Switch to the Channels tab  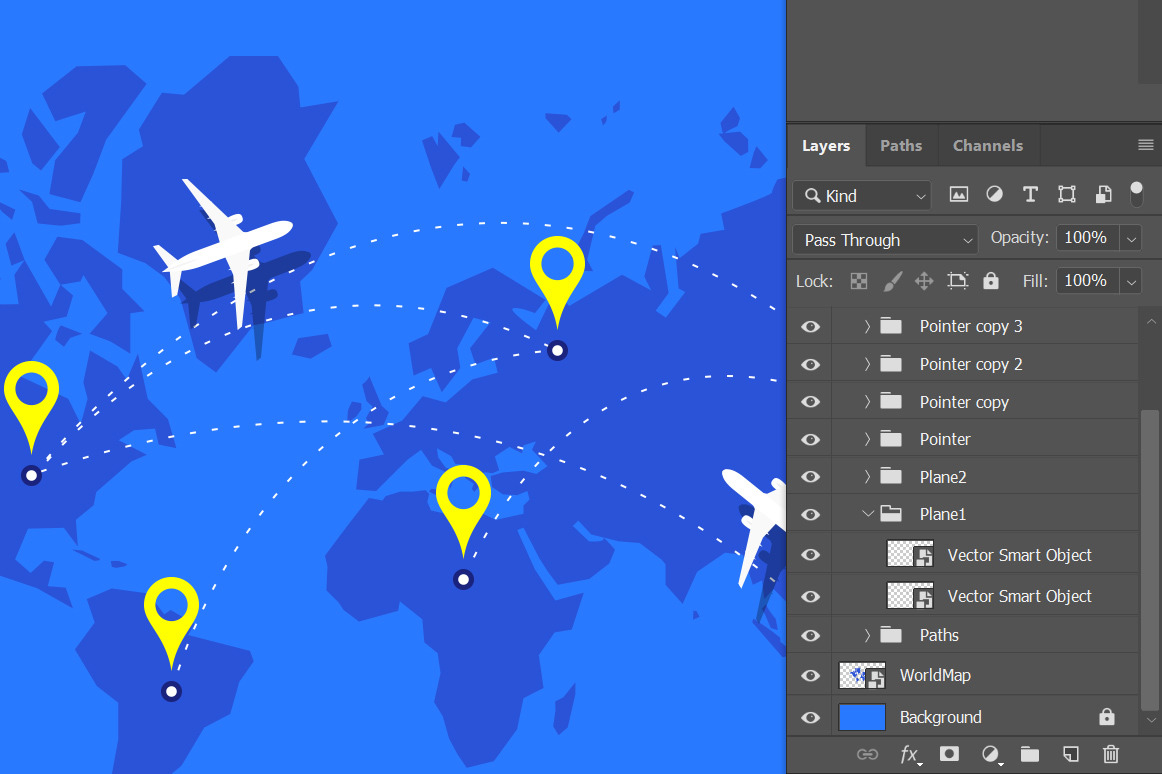987,146
